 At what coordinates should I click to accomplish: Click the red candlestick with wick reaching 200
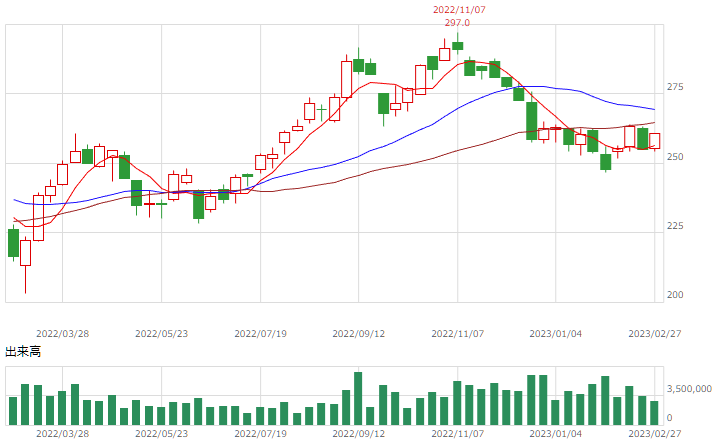25,253
